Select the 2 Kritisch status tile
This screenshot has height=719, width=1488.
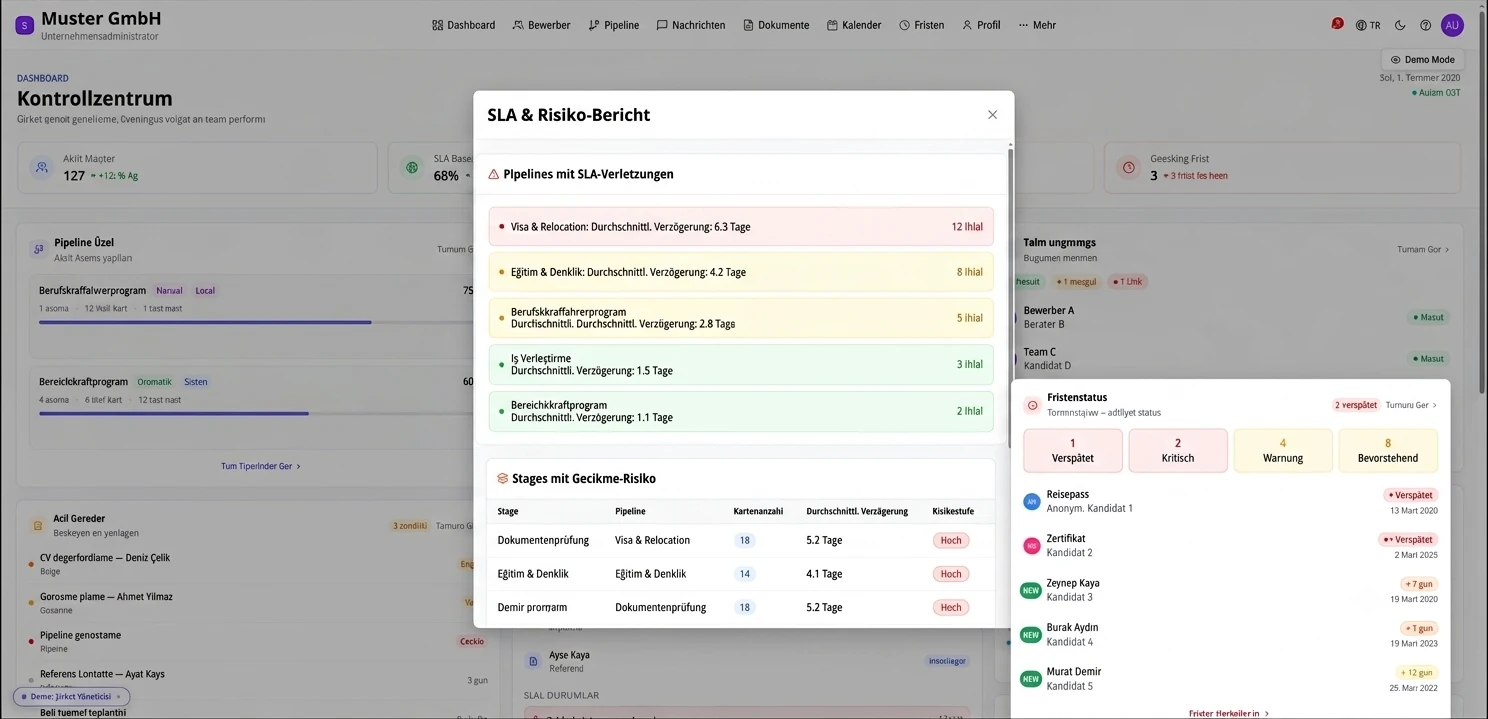tap(1178, 451)
